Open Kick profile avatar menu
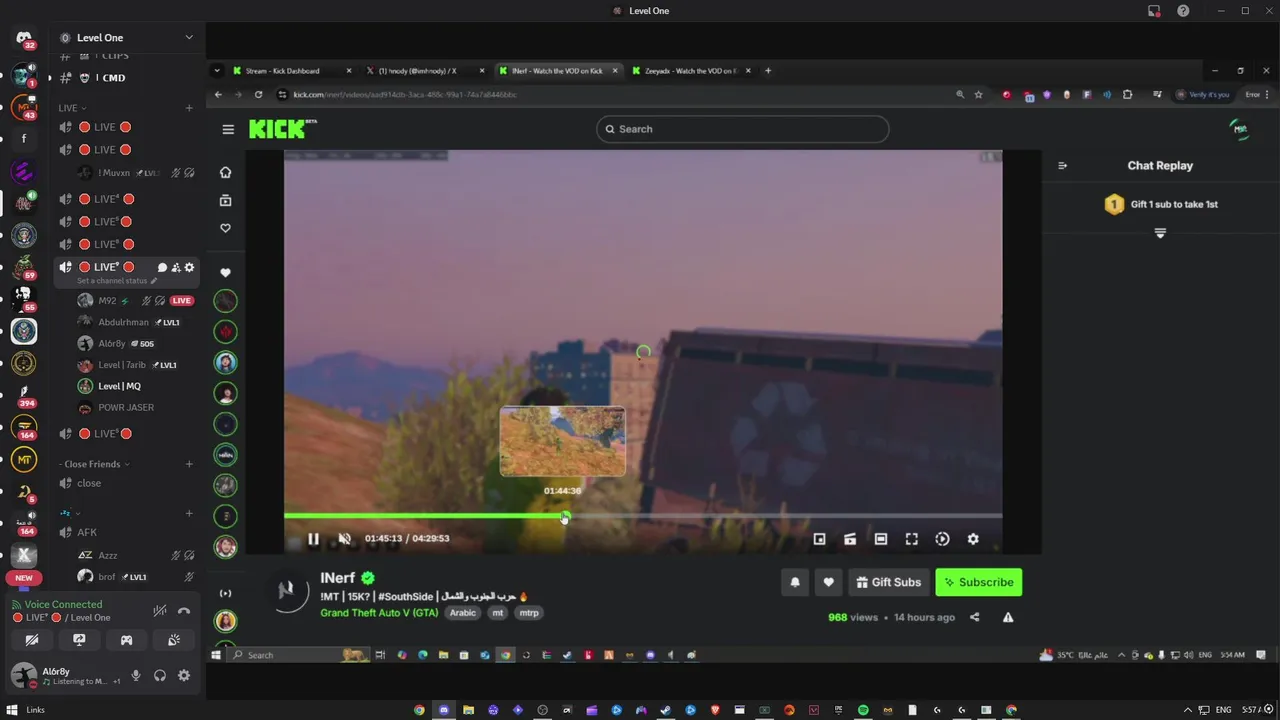The image size is (1280, 720). (1240, 129)
